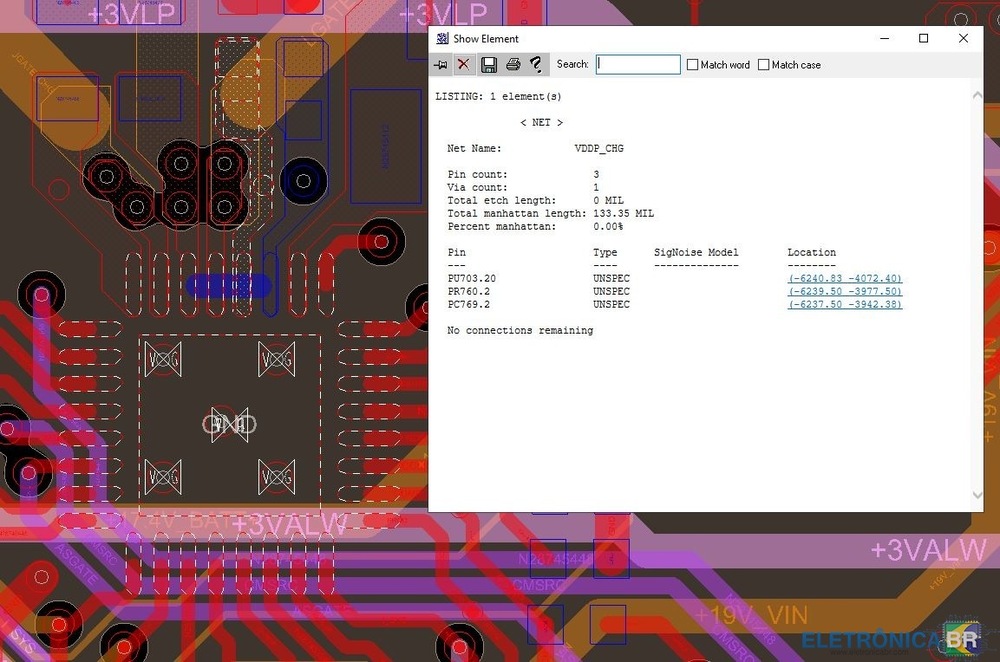Save the listing with the floppy disk icon
The height and width of the screenshot is (662, 1000).
click(489, 65)
